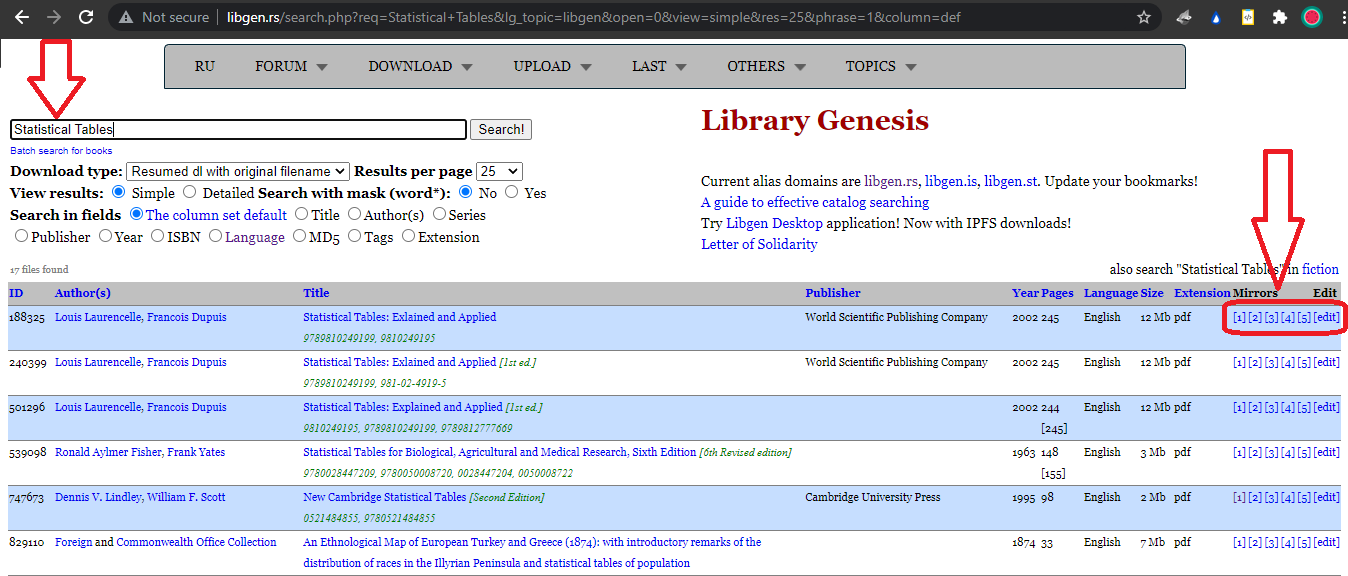Select the Extension search field radio

pyautogui.click(x=408, y=237)
